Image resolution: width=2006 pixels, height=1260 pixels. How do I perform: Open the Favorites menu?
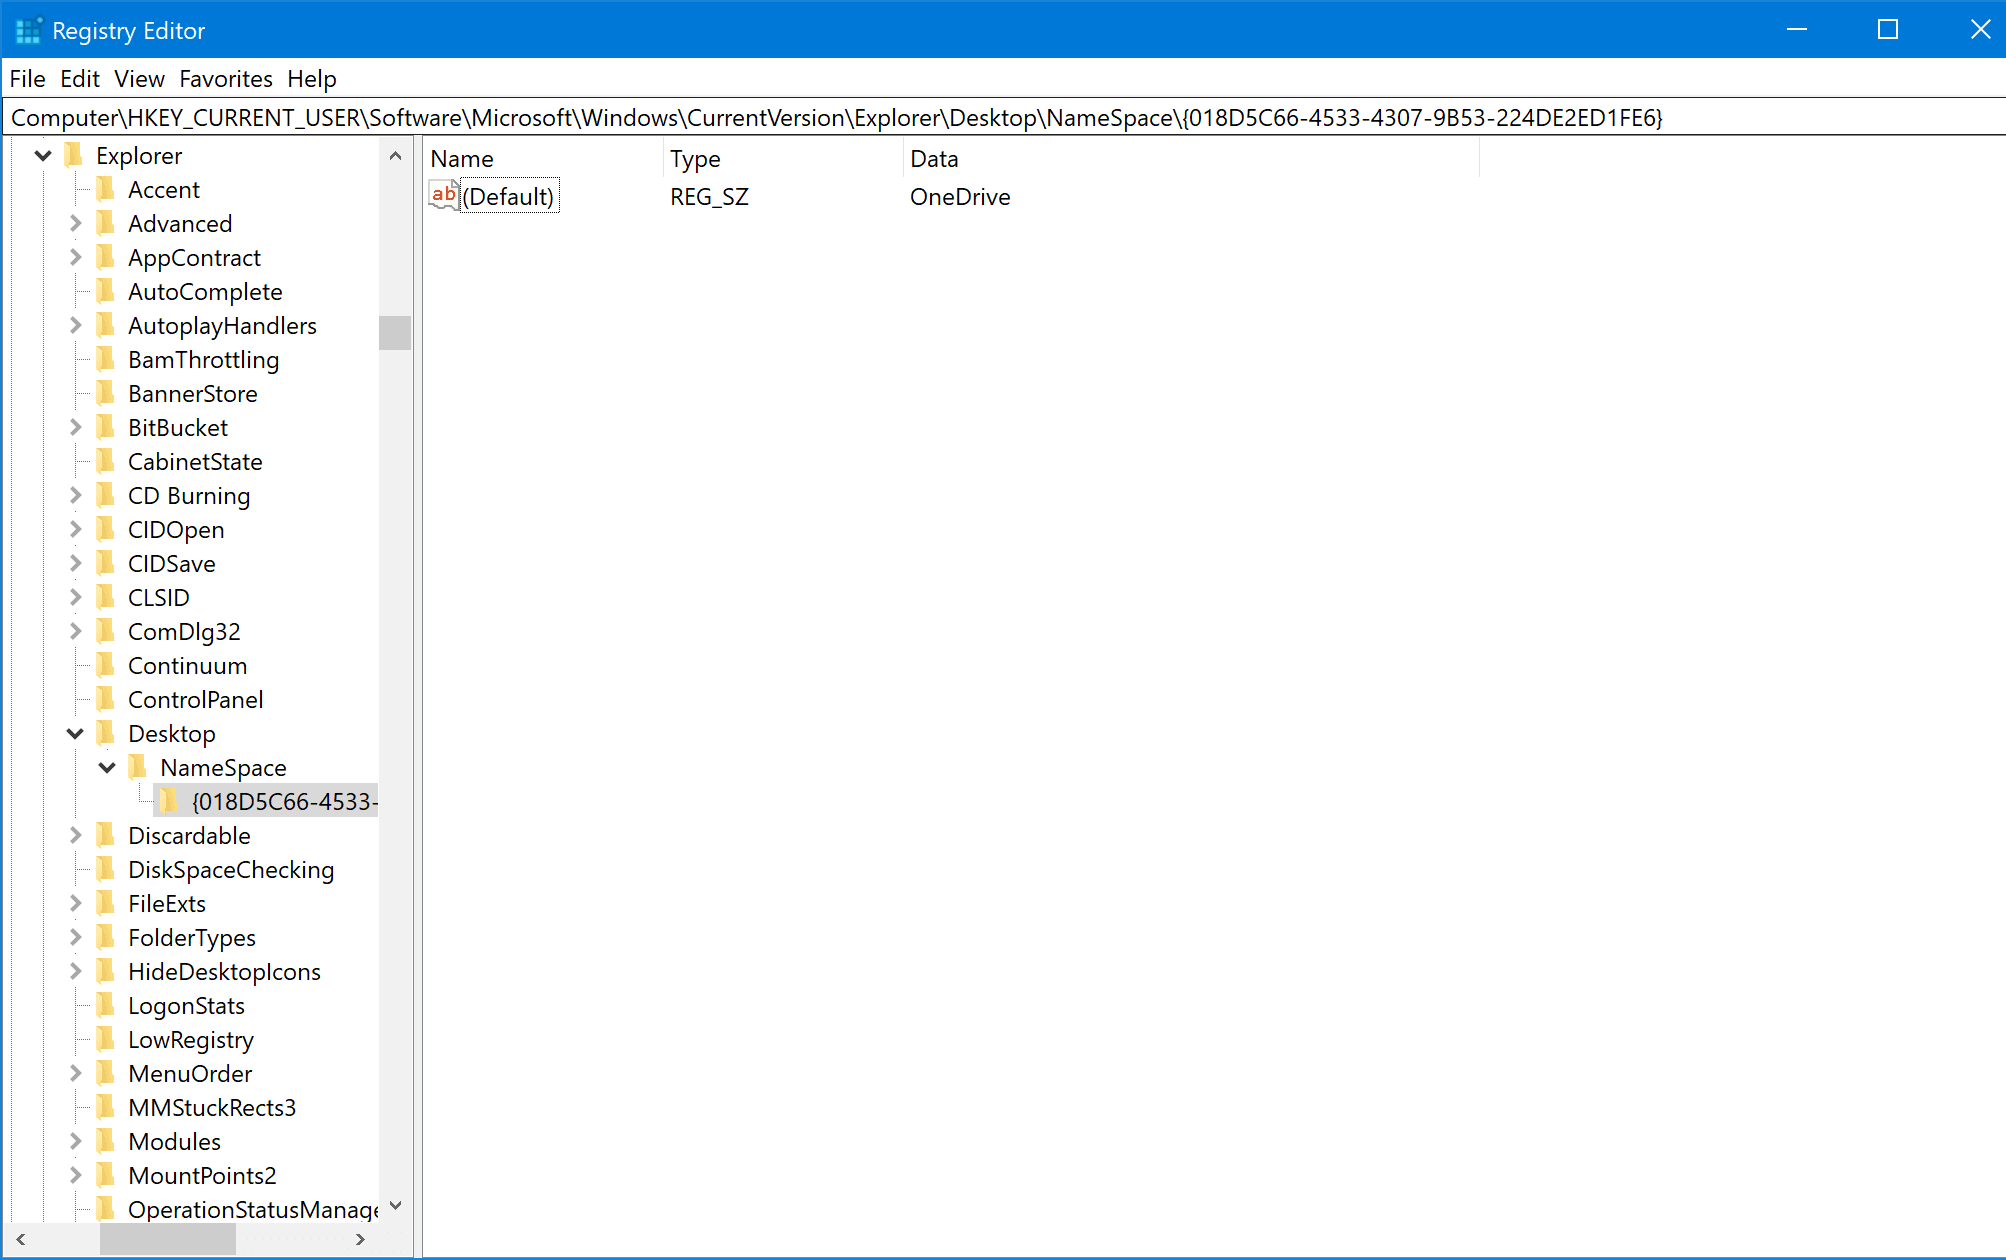(x=225, y=79)
